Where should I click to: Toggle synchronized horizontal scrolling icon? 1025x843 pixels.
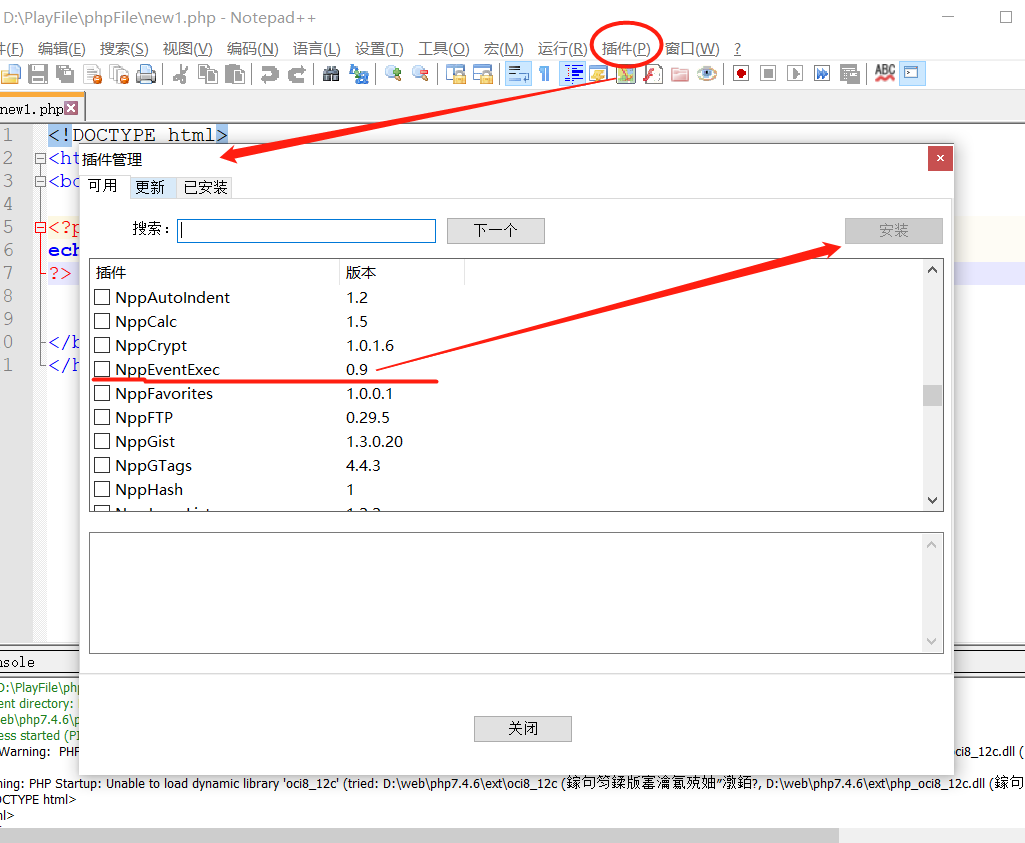(x=482, y=74)
